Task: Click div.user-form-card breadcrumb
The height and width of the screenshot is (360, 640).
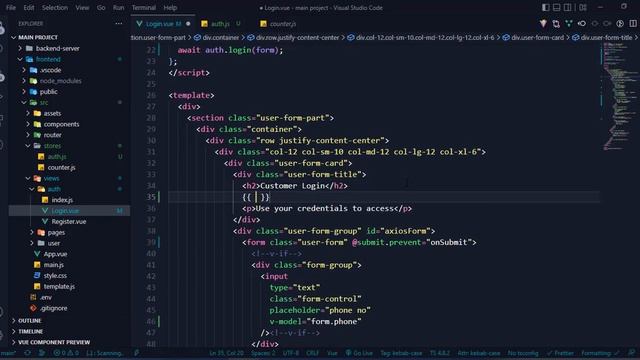Action: pyautogui.click(x=537, y=38)
